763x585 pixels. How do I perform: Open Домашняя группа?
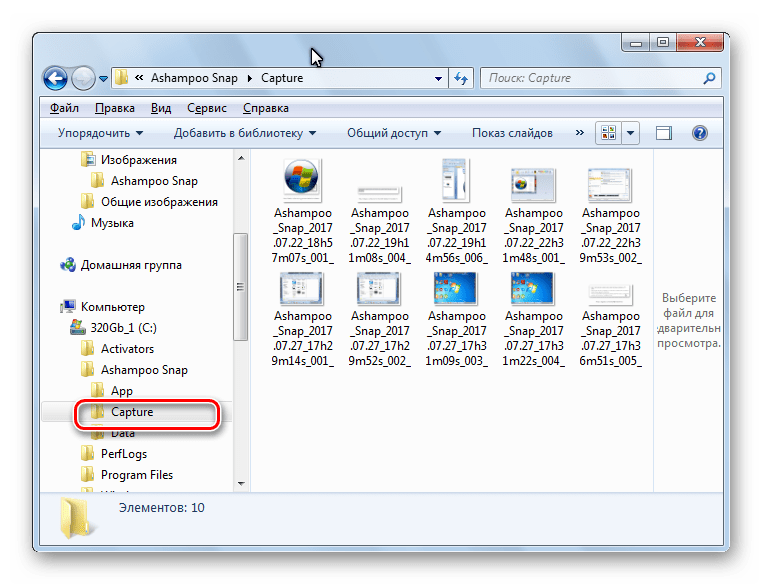[131, 265]
